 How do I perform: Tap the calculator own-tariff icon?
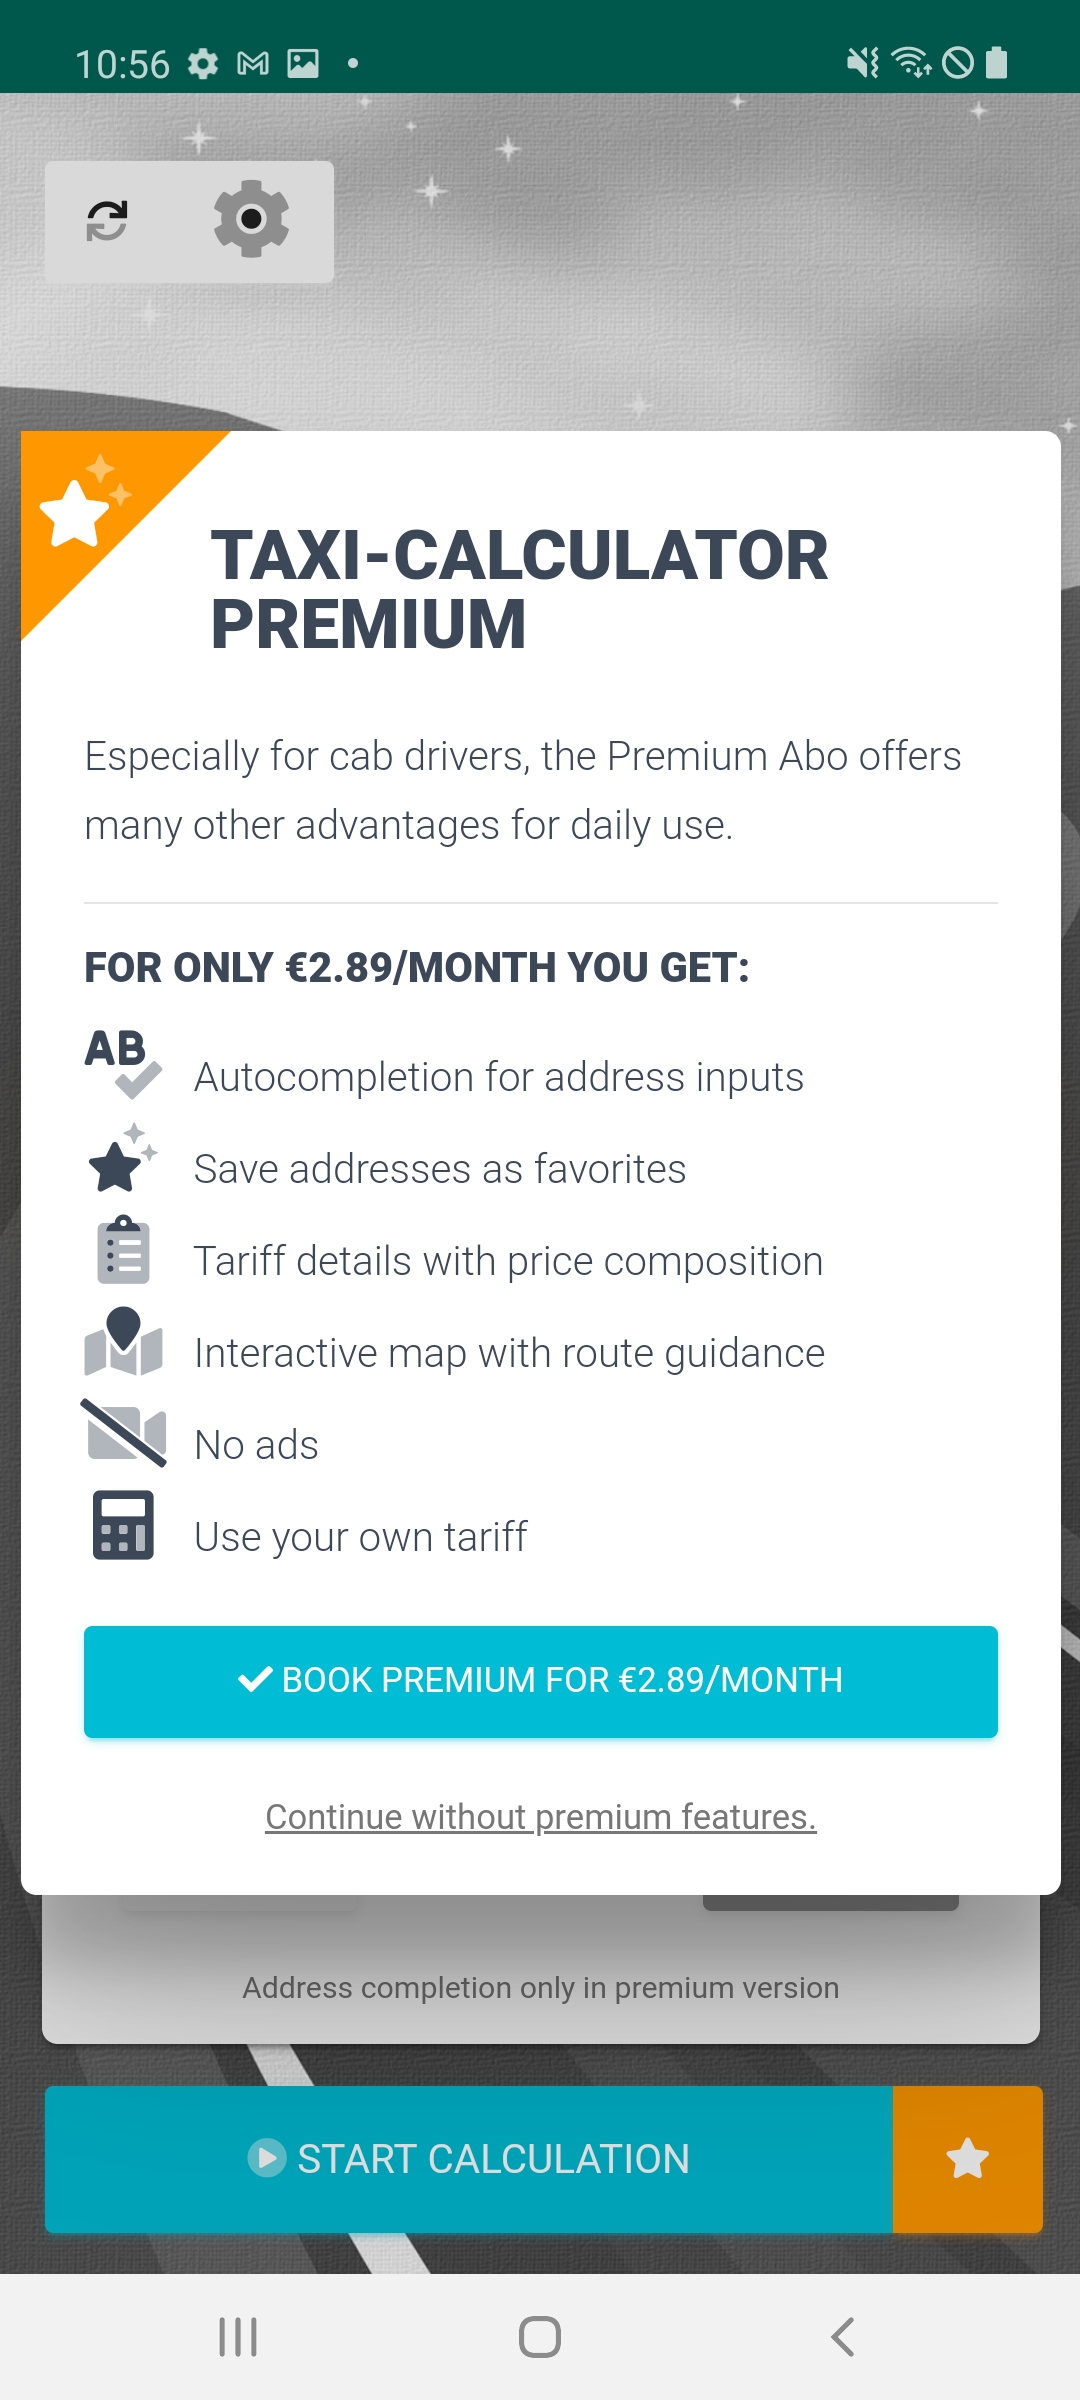[123, 1526]
